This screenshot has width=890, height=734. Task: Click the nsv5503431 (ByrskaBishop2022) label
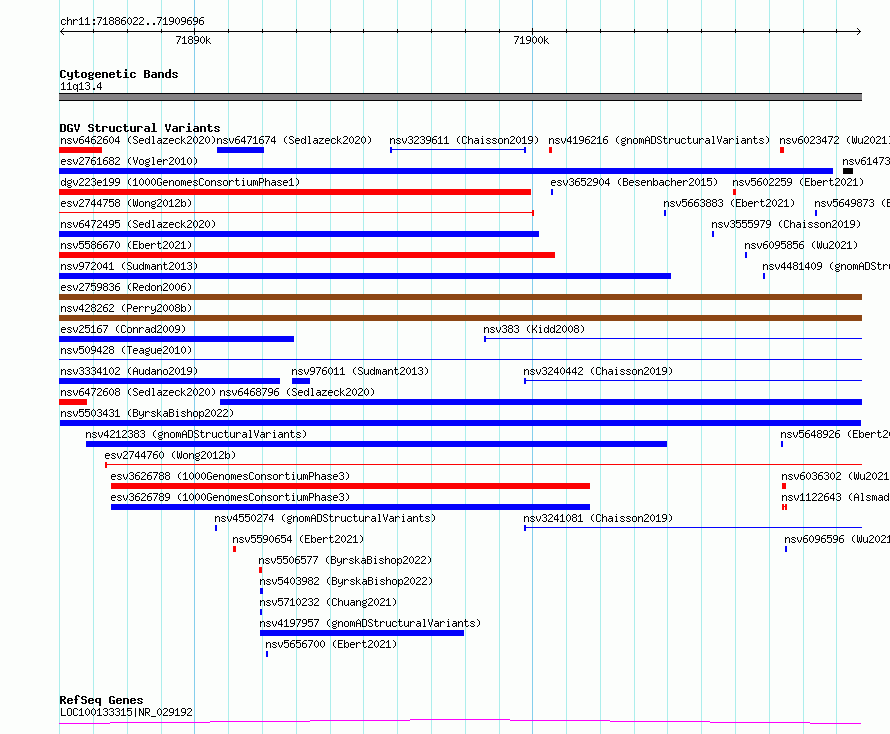[147, 413]
